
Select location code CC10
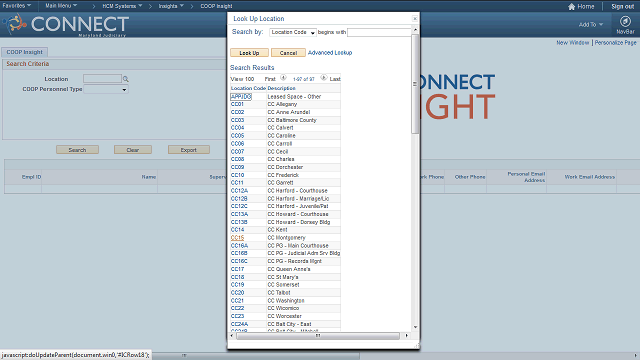click(237, 175)
